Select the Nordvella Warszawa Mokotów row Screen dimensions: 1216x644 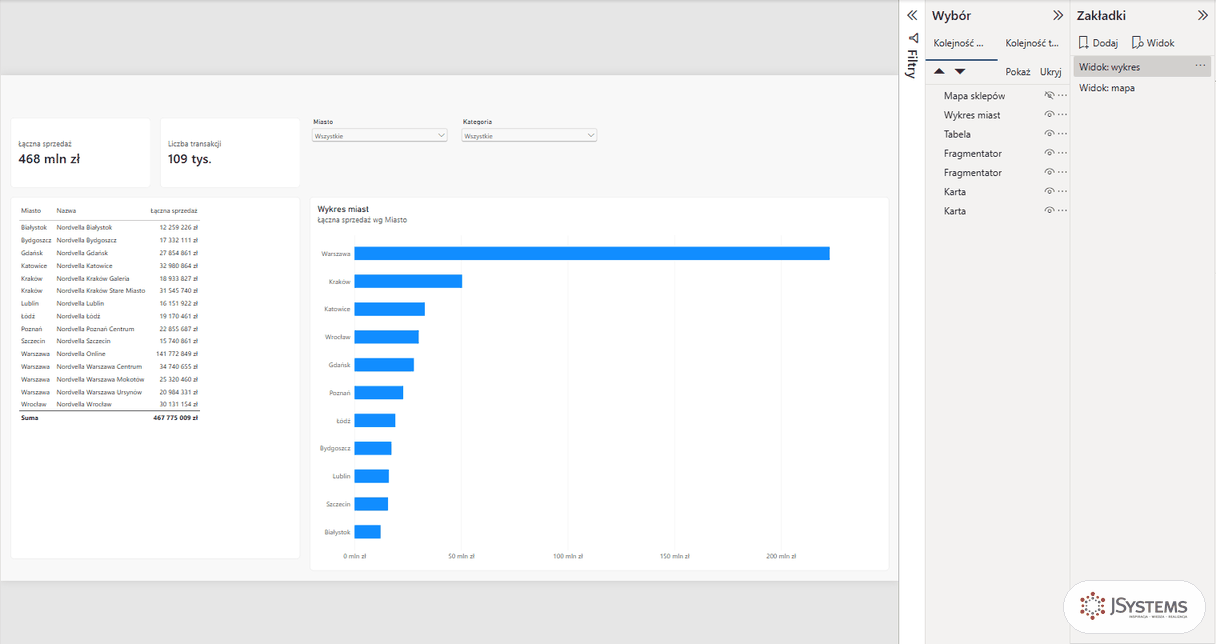tap(109, 379)
